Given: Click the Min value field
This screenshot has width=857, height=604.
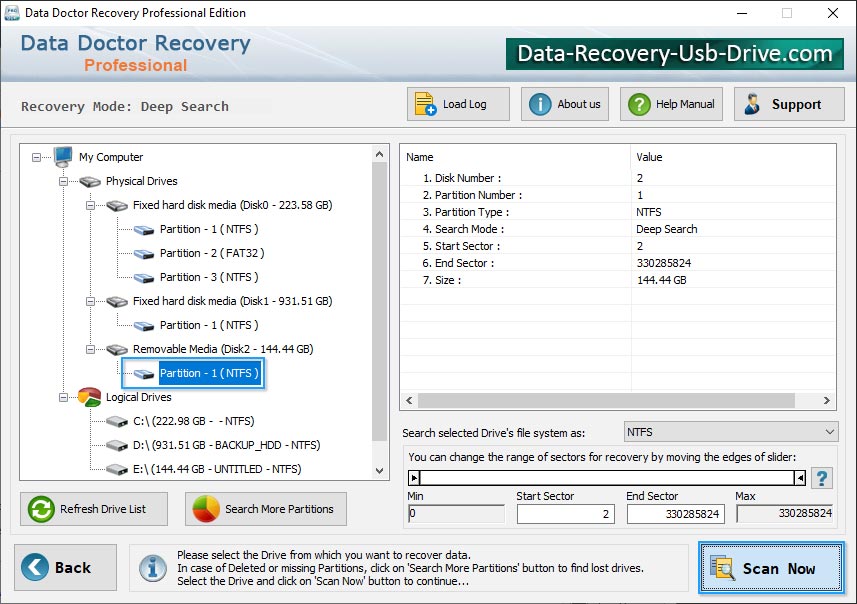Looking at the screenshot, I should 456,513.
